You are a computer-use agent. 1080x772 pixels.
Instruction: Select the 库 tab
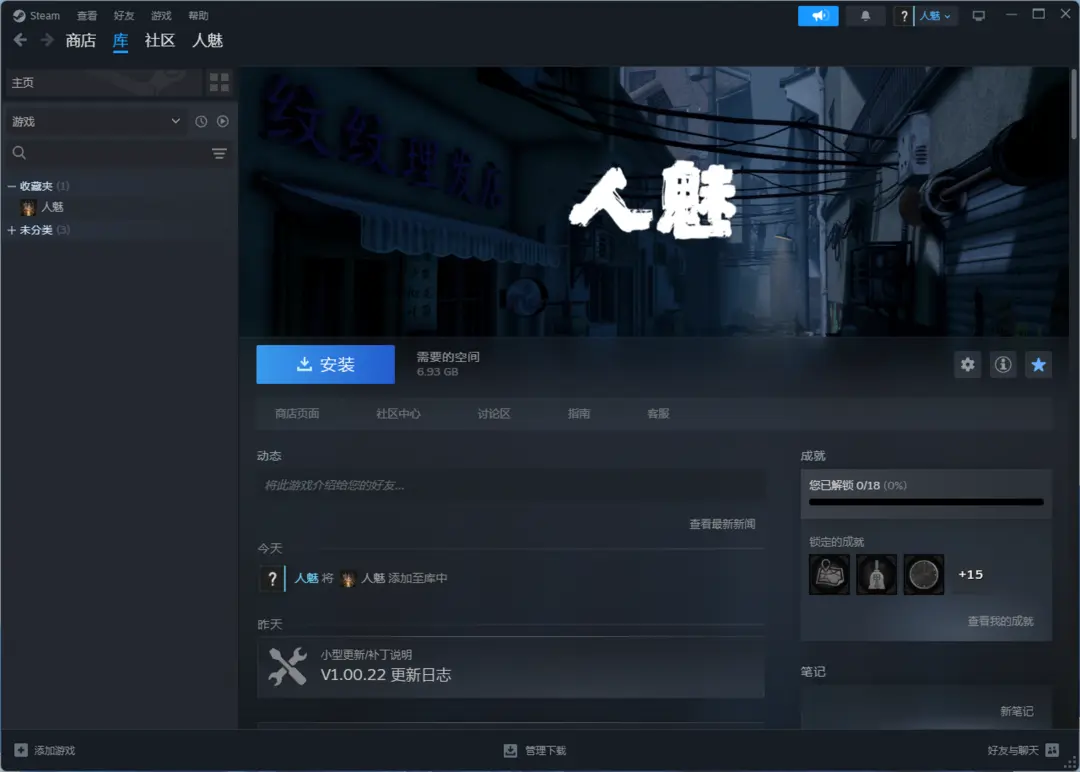(121, 41)
